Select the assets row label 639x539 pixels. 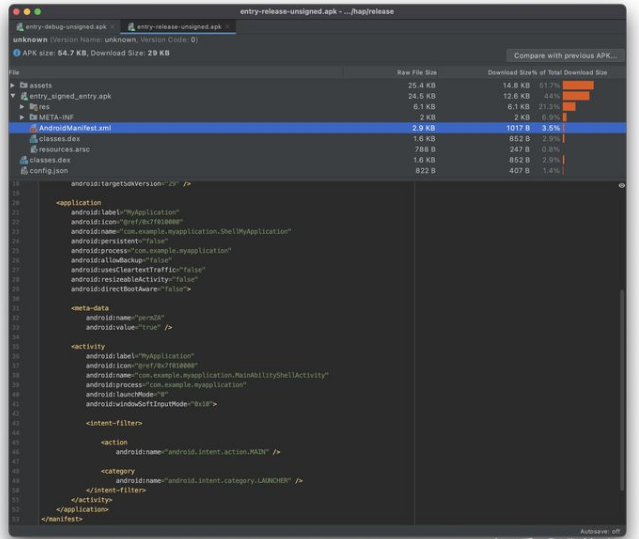pos(40,86)
